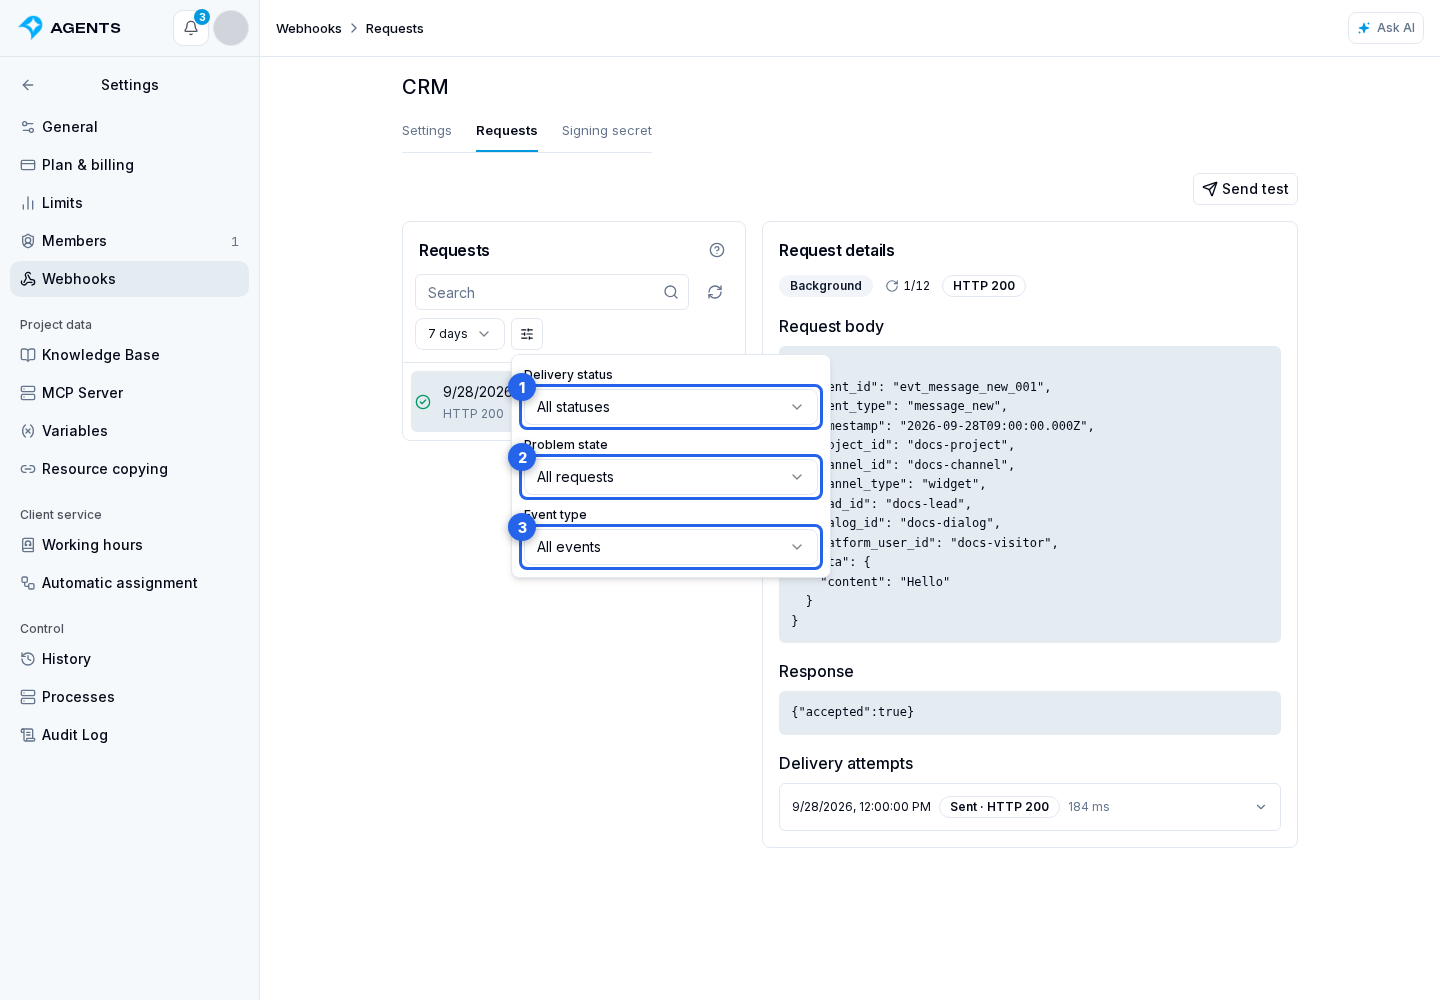
Task: Open Automatic assignment page
Action: [130, 583]
